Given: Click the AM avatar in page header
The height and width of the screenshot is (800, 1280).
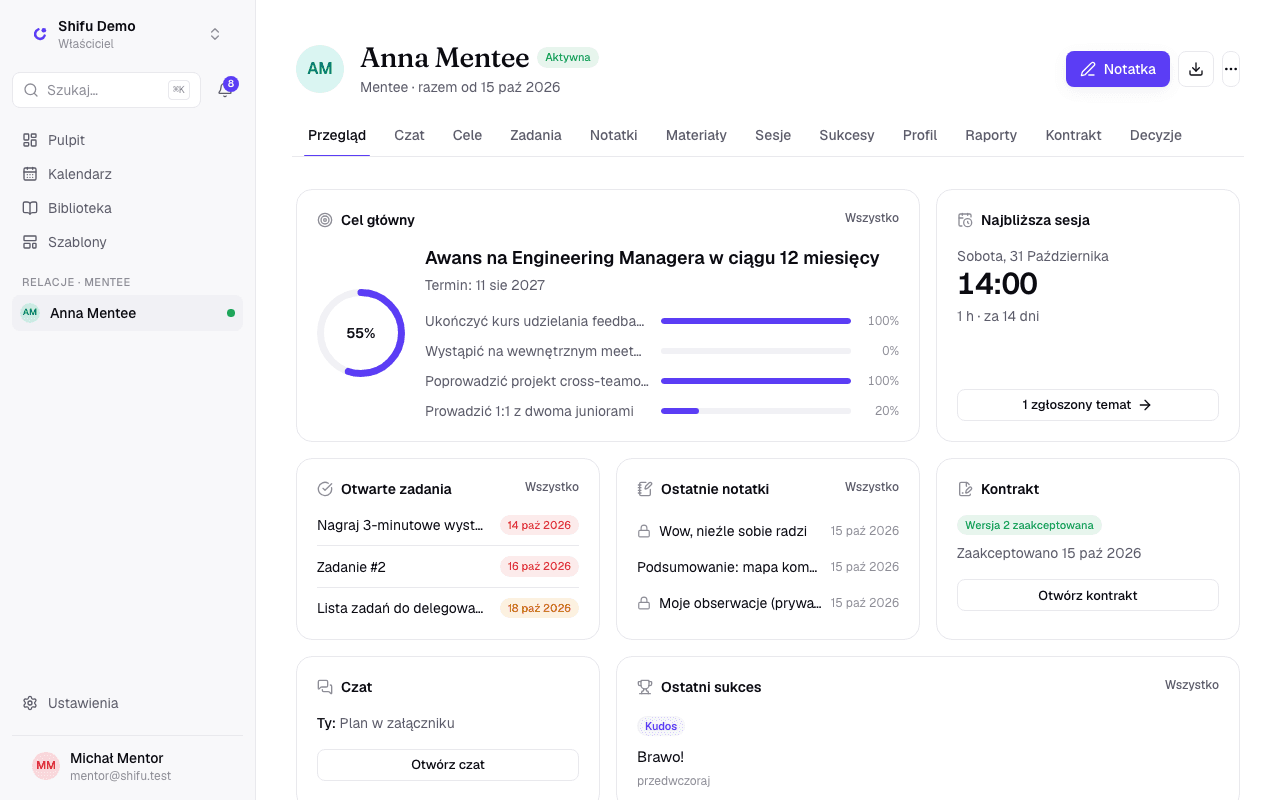Looking at the screenshot, I should (x=320, y=69).
